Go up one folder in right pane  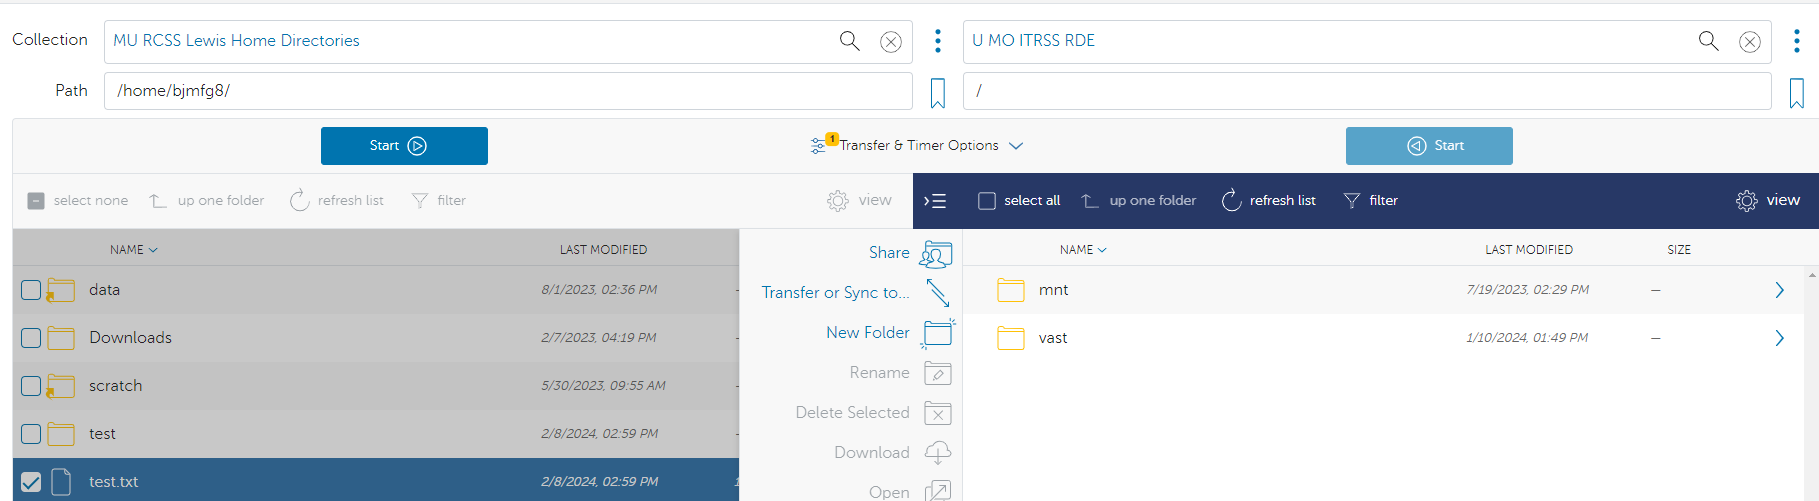[x=1138, y=201]
